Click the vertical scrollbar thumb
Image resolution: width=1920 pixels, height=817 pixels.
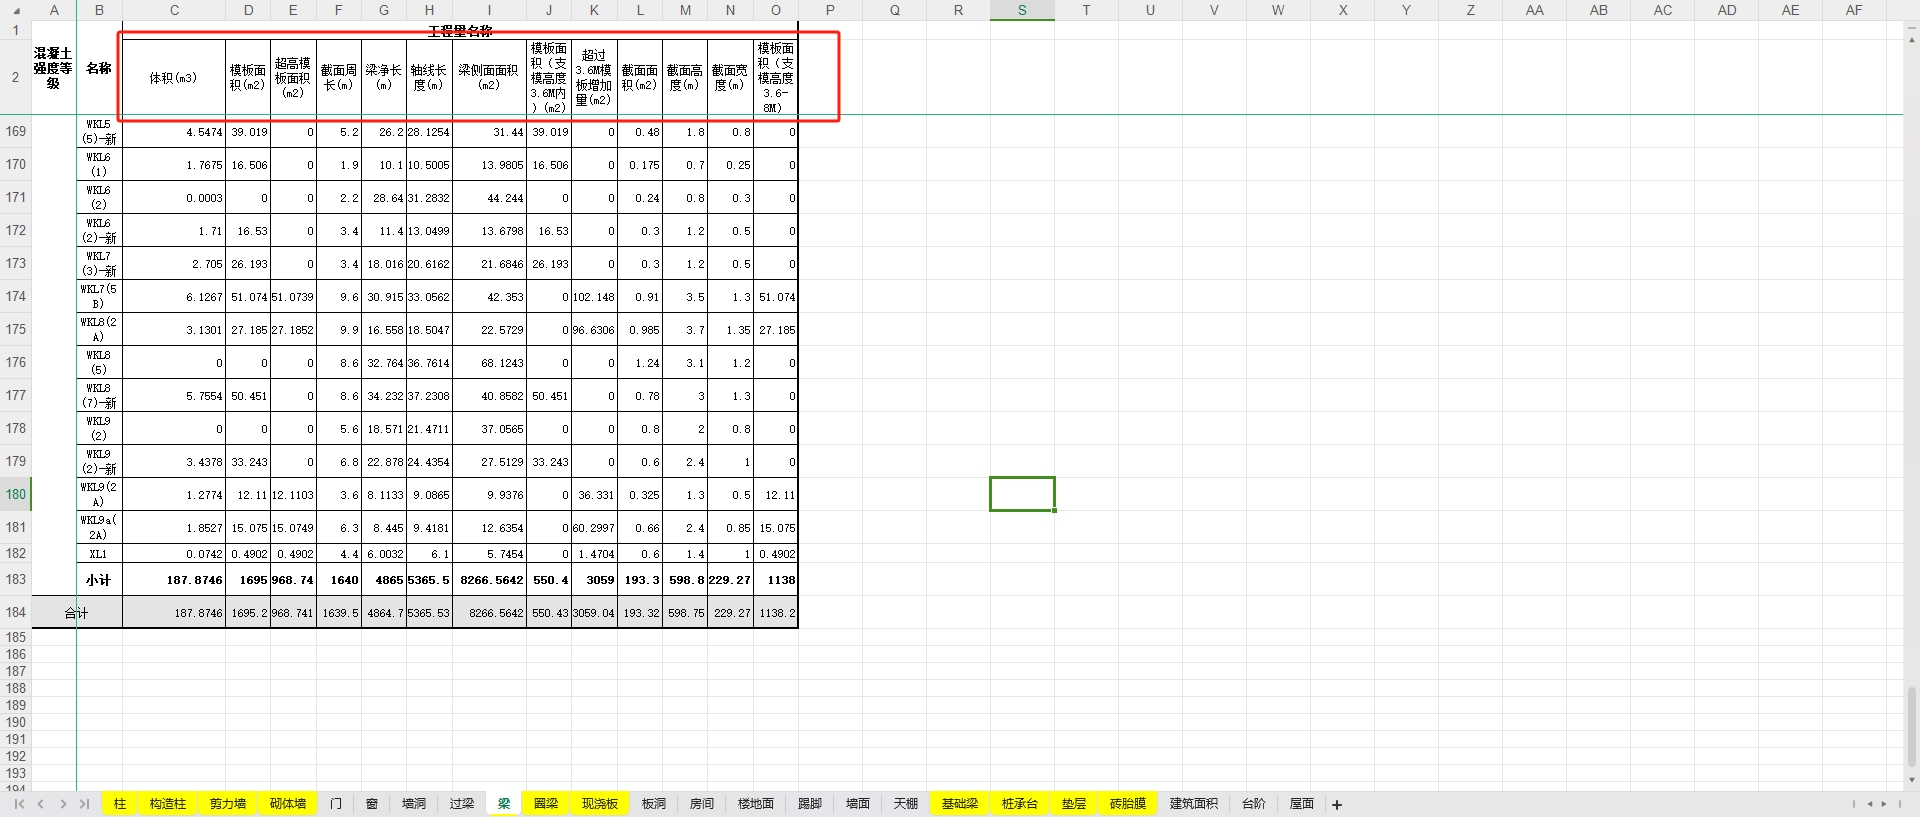point(1912,726)
